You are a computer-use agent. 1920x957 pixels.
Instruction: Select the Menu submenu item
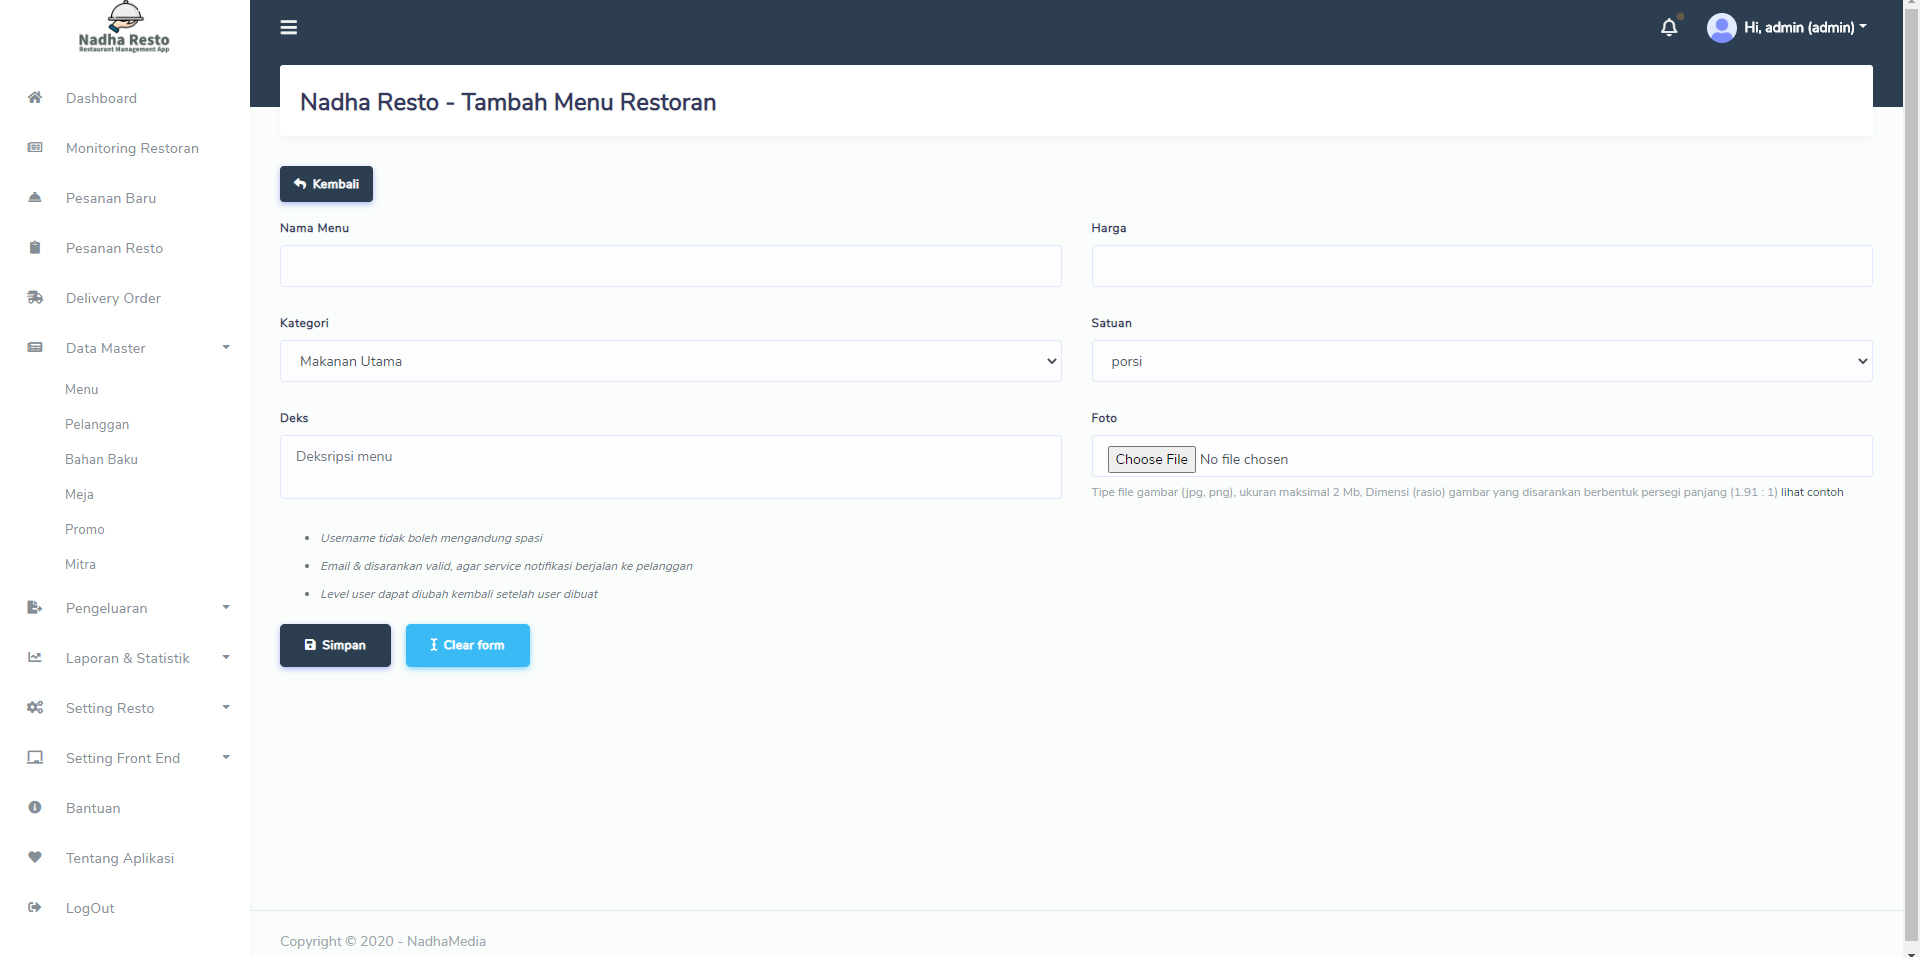point(82,389)
